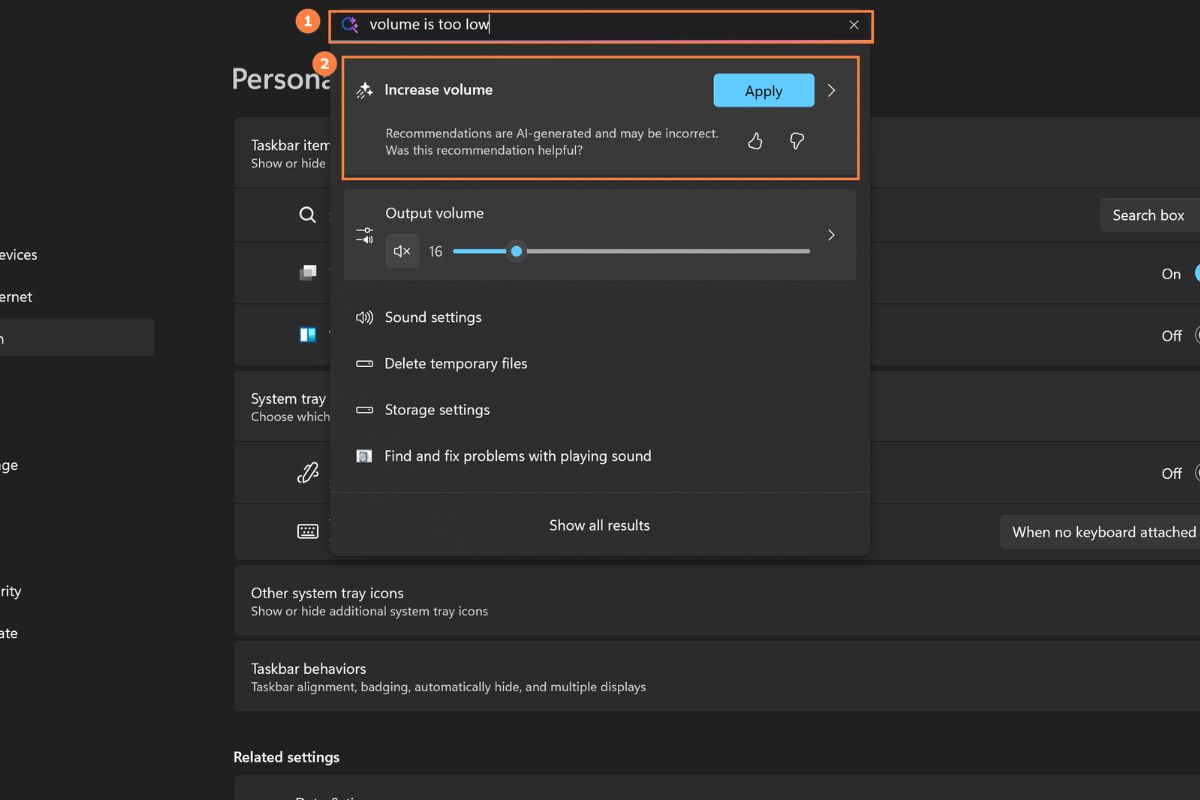Click the 'Related settings' heading
This screenshot has height=800, width=1200.
[x=286, y=757]
